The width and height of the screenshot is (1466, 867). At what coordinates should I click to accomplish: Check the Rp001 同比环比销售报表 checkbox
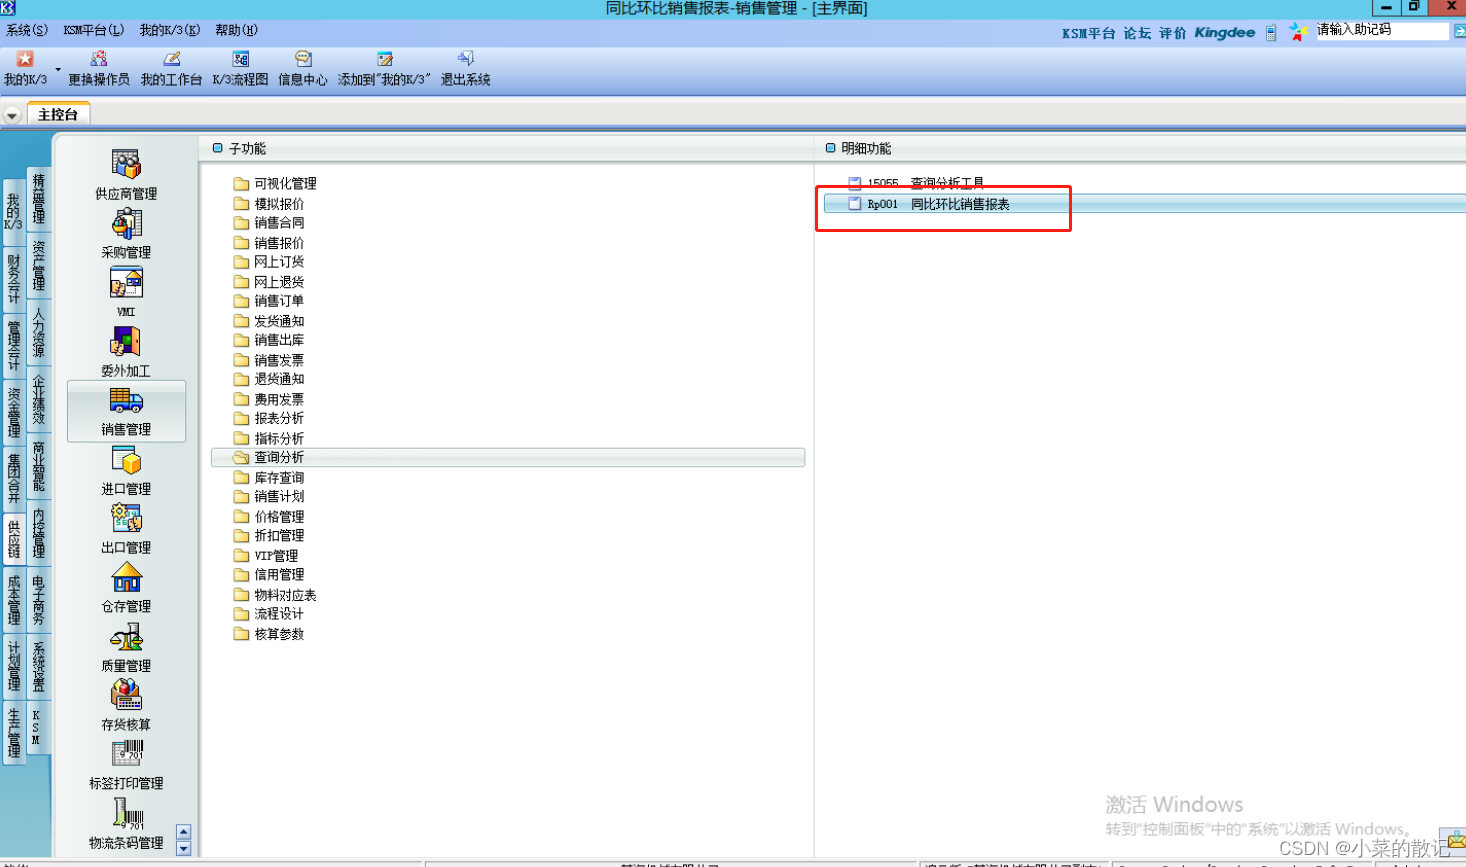tap(855, 203)
